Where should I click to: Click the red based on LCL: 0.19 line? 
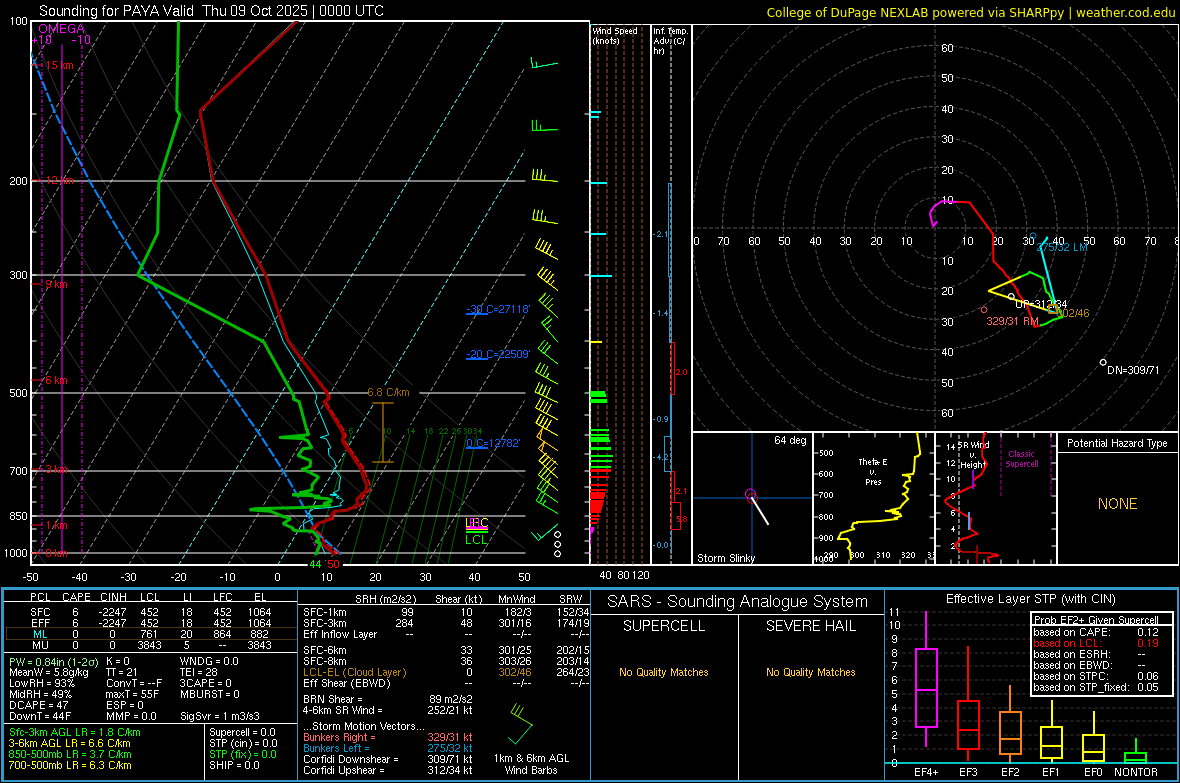[x=1096, y=643]
